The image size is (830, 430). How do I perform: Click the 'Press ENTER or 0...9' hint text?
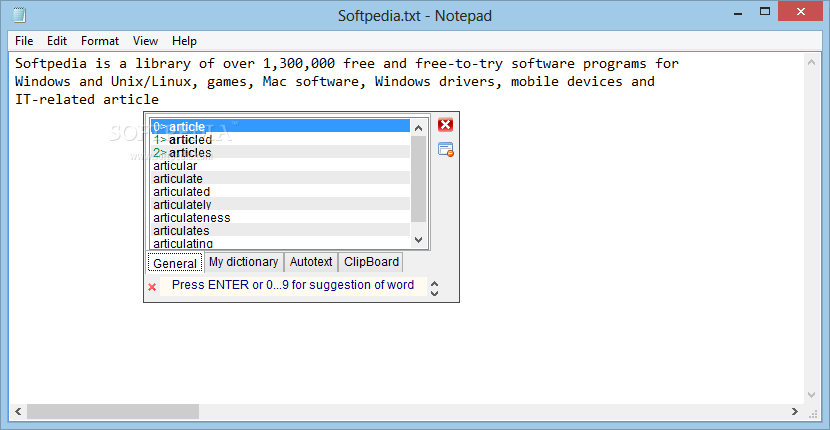coord(293,285)
